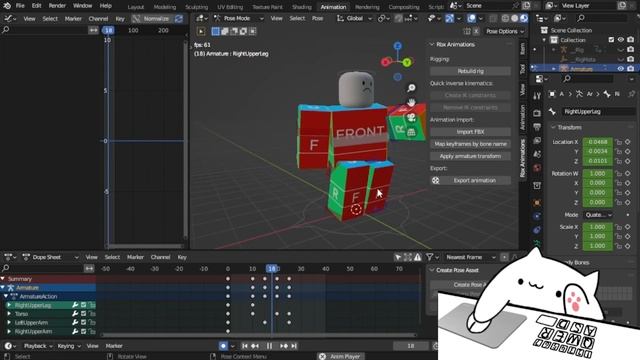Hide Armature with eye icon in outliner

click(621, 69)
